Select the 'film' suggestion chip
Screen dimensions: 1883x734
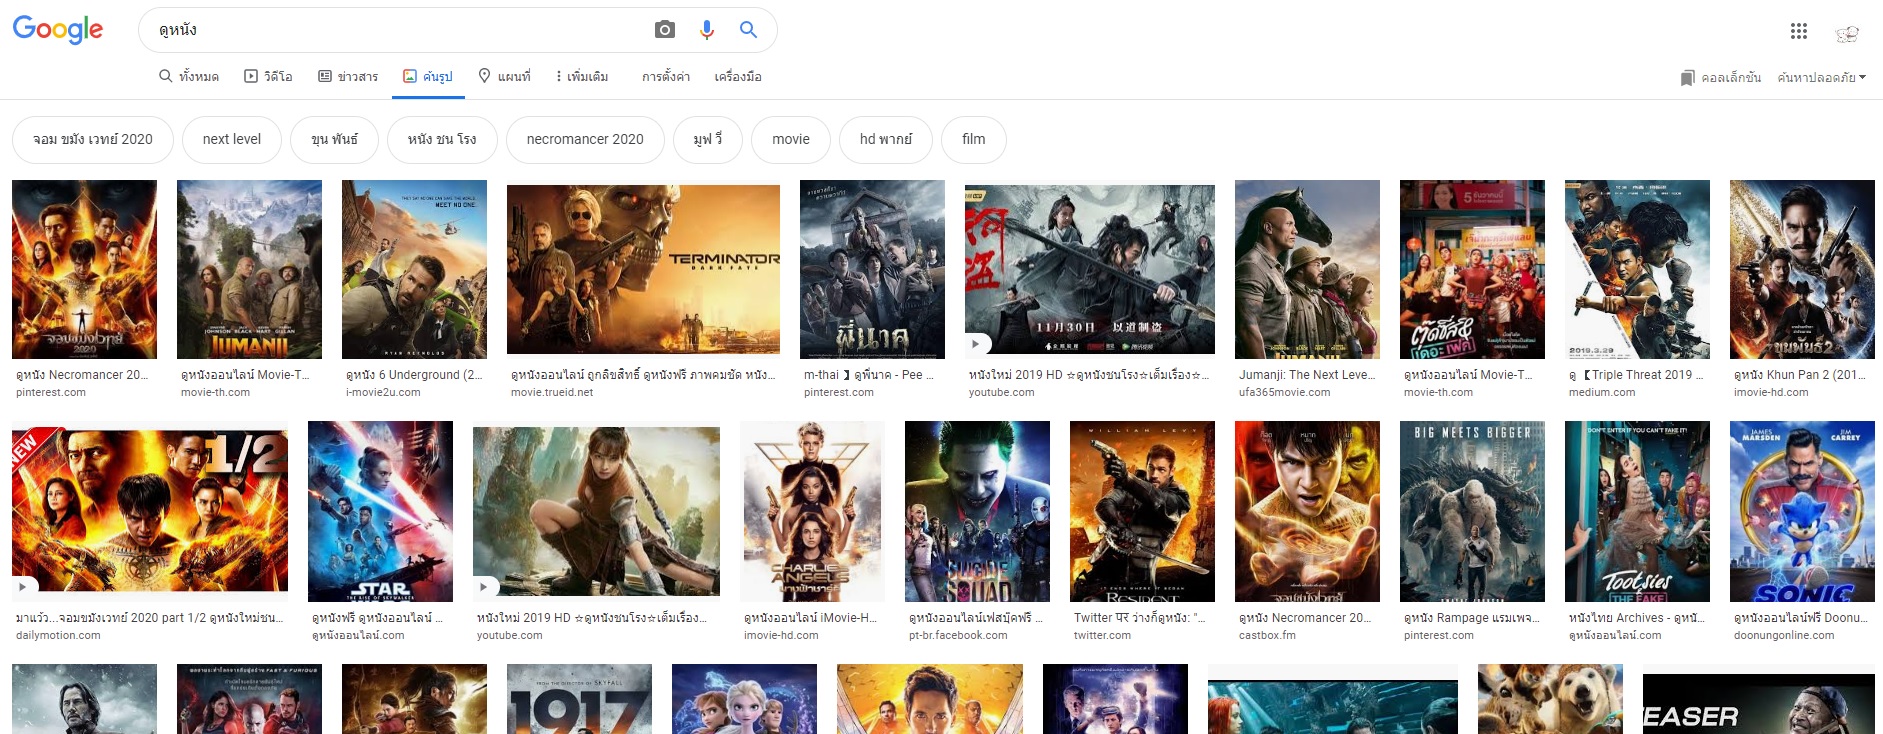click(x=974, y=139)
